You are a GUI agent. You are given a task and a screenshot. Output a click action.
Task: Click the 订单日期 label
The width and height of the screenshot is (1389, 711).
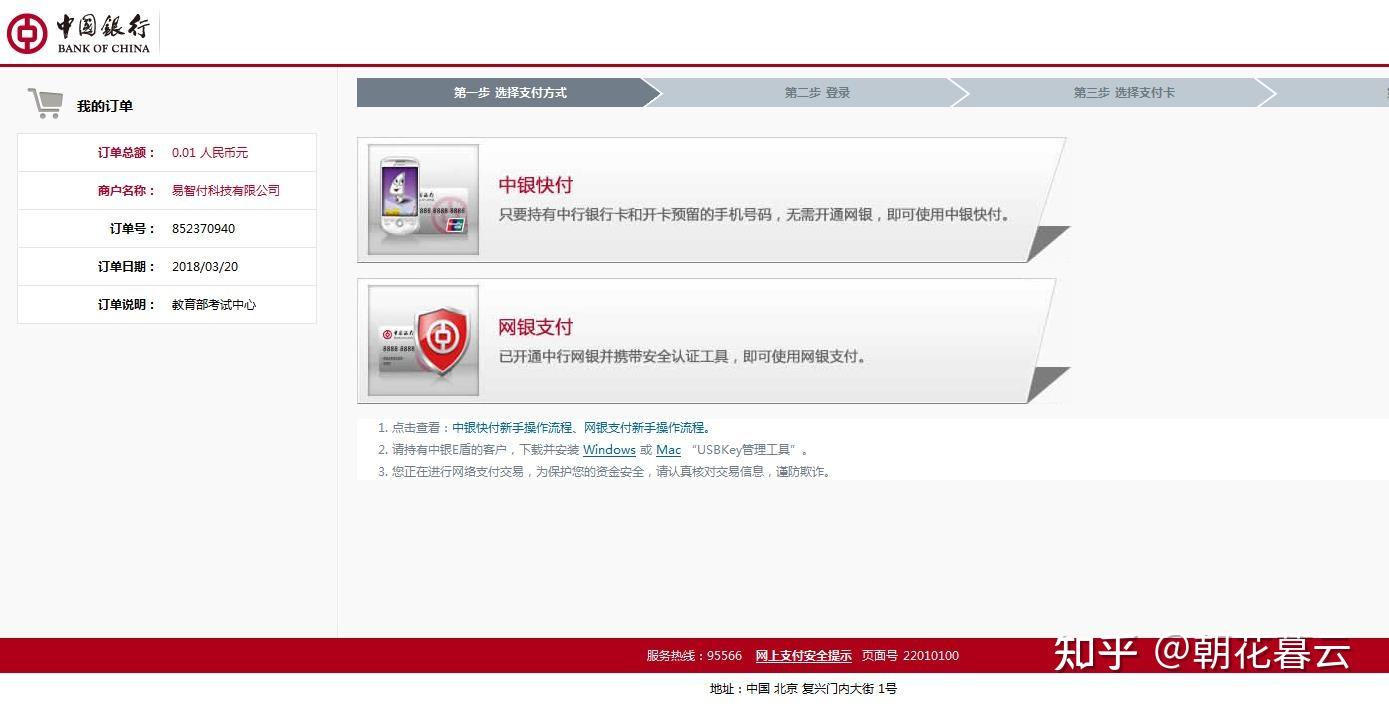pyautogui.click(x=127, y=267)
